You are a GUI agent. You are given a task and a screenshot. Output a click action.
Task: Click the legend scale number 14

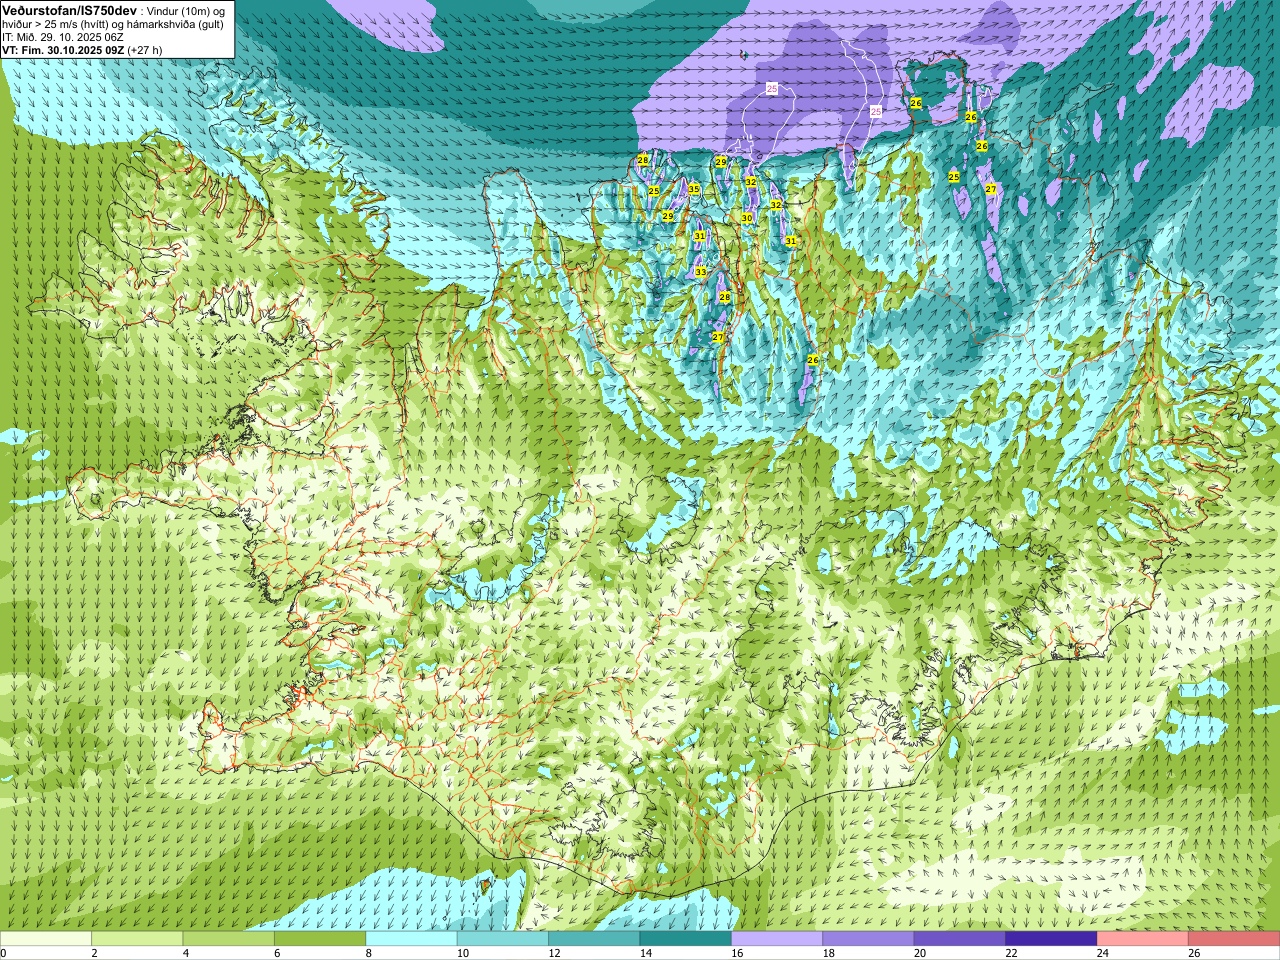(x=645, y=953)
